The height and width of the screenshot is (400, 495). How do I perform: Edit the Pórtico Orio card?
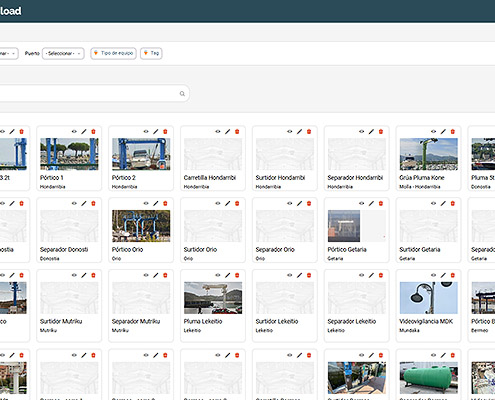click(156, 203)
